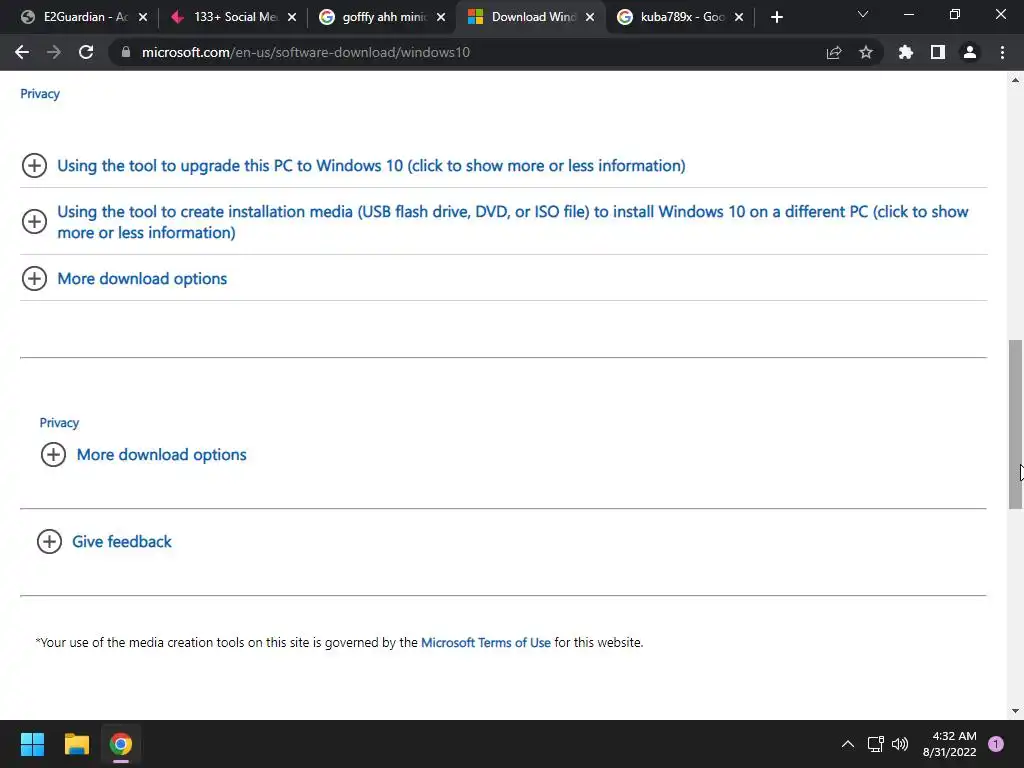Open File Explorer from taskbar
Viewport: 1024px width, 768px height.
coord(76,744)
